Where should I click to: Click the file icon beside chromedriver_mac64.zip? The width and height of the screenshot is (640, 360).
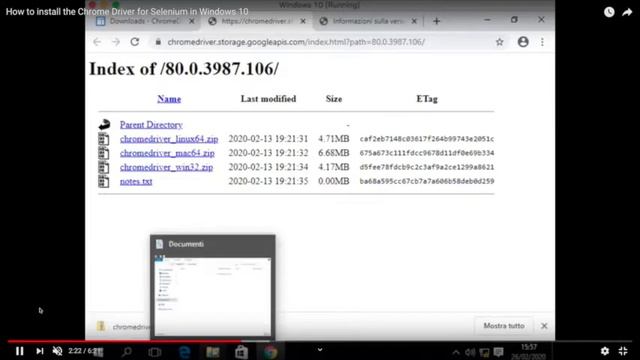point(104,153)
